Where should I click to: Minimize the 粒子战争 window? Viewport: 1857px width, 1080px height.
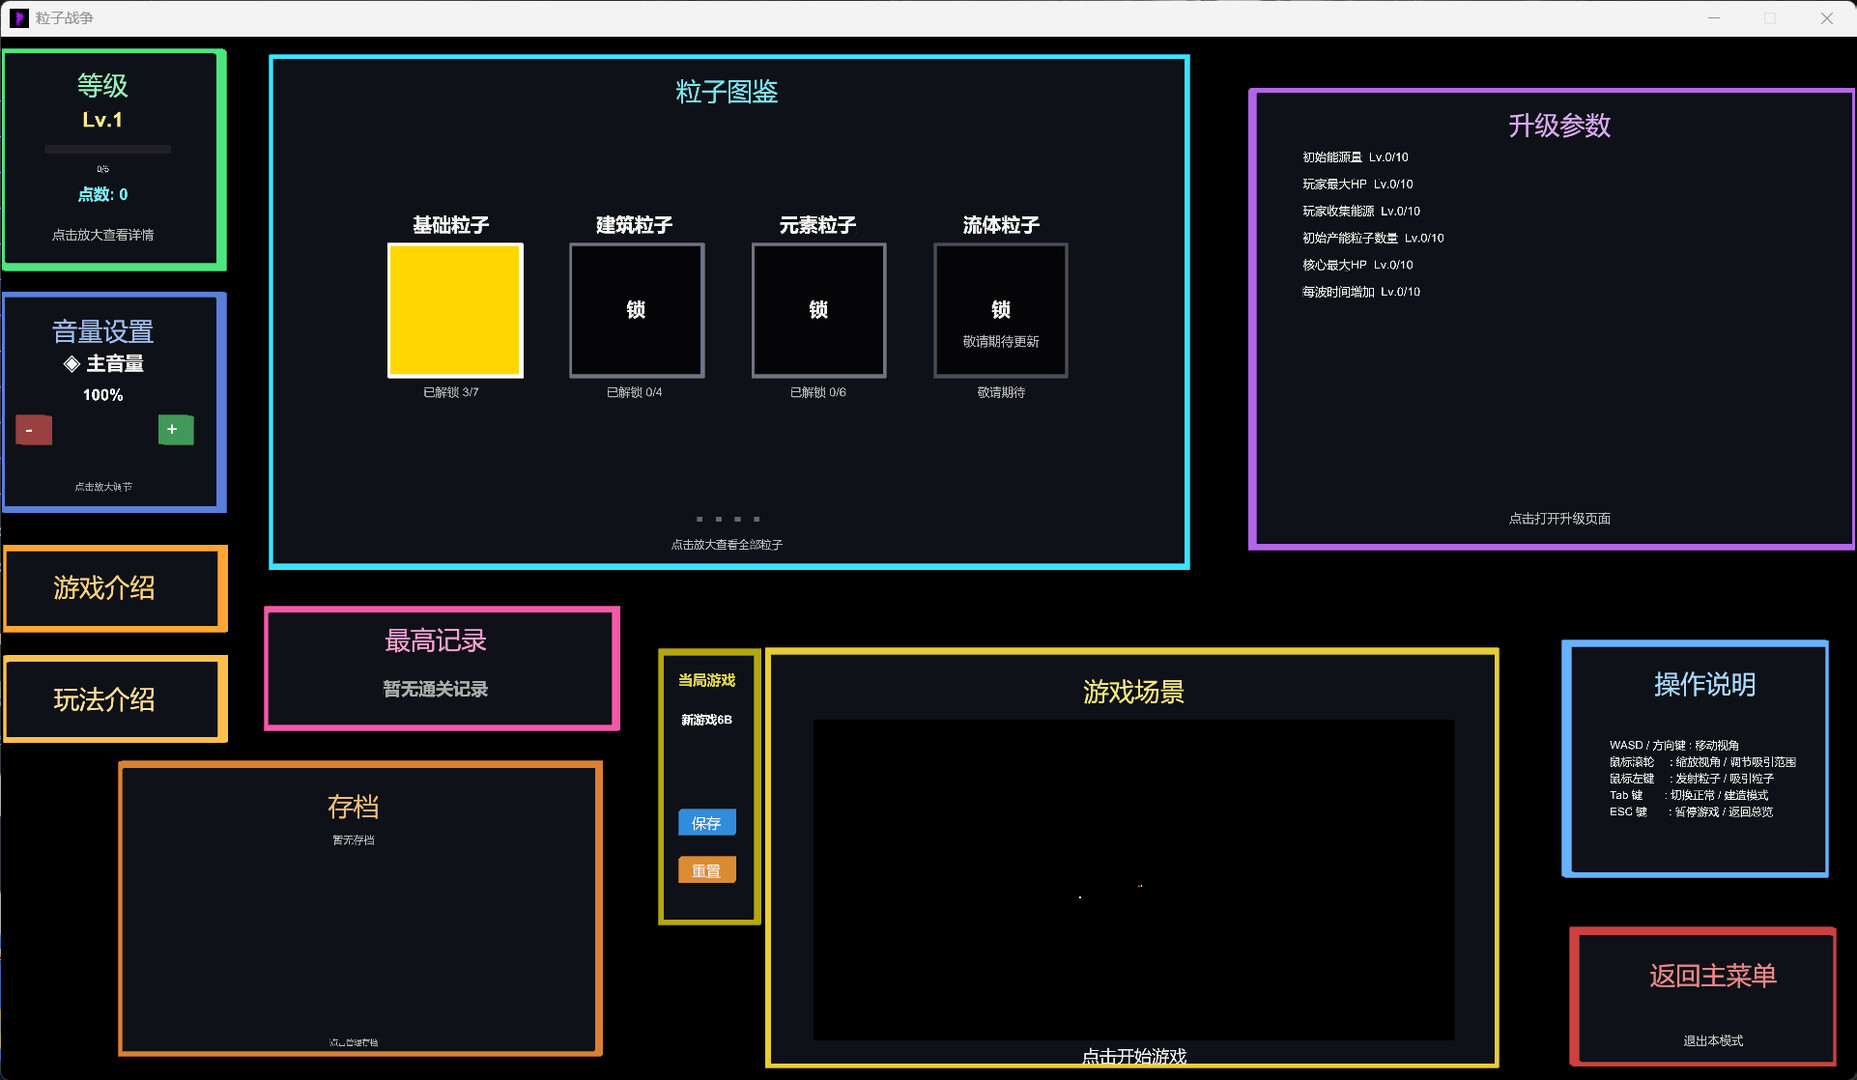[1714, 18]
